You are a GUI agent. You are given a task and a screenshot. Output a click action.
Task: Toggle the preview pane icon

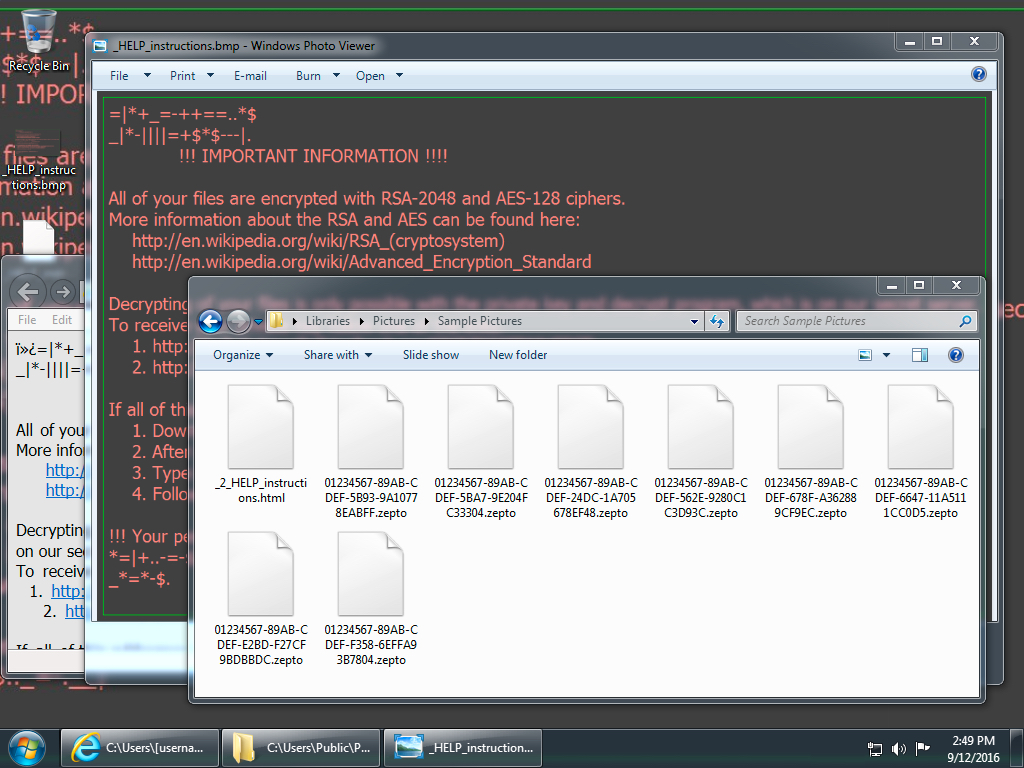[x=920, y=355]
